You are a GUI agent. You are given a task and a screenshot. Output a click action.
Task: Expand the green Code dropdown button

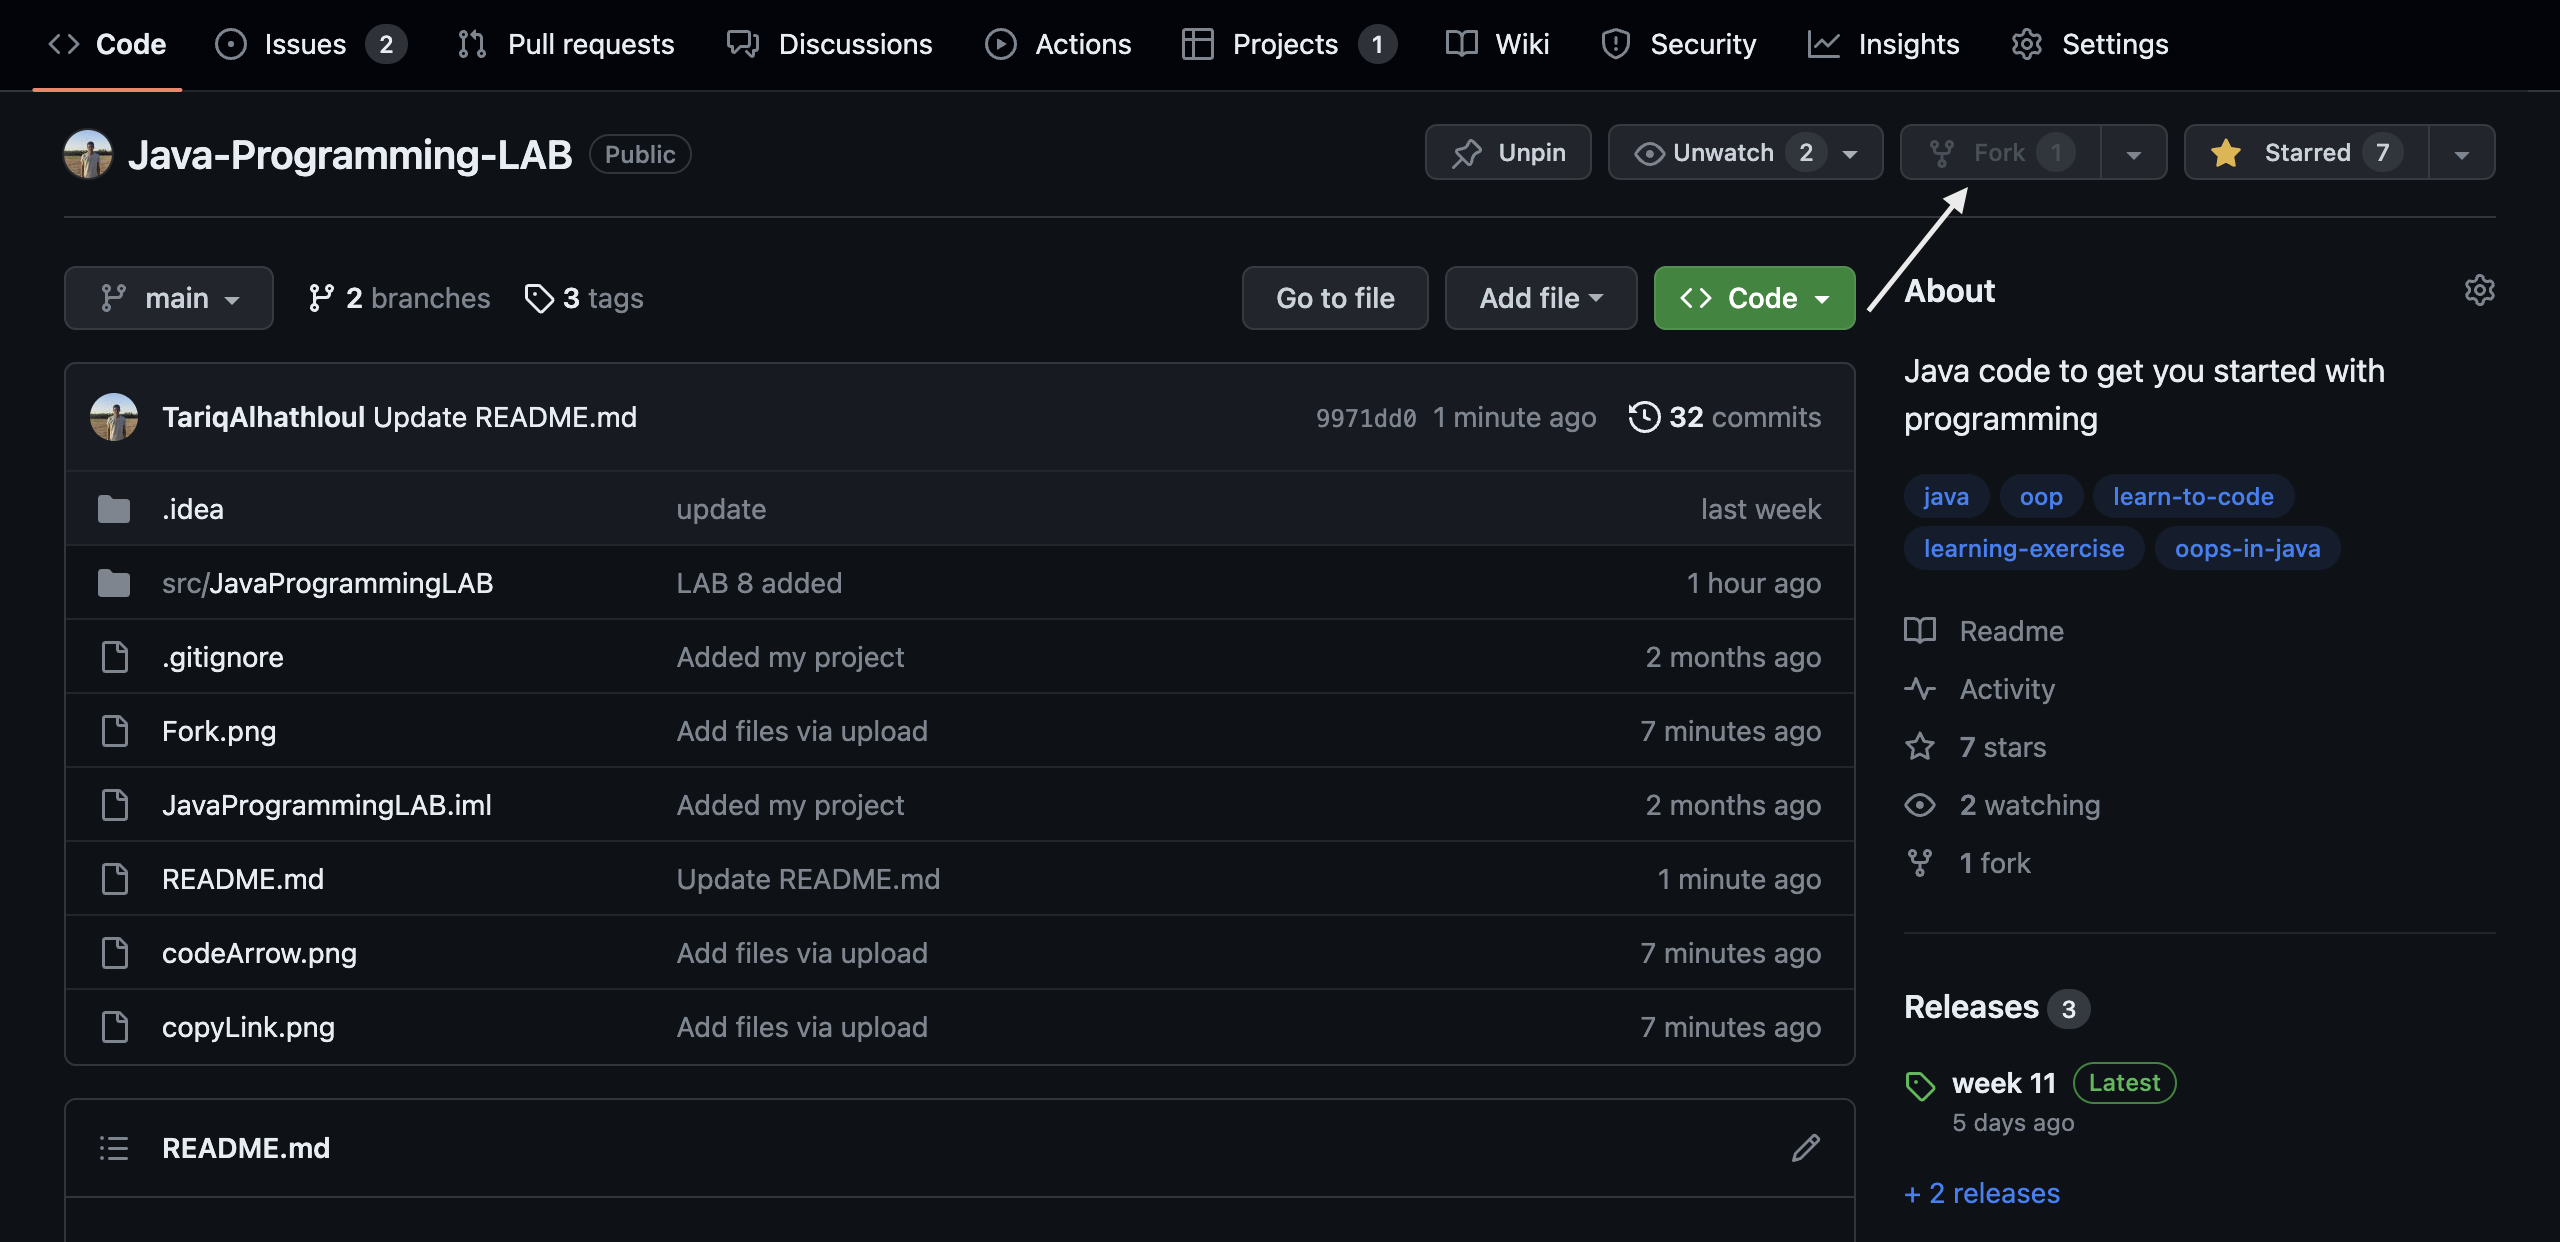[x=1754, y=298]
